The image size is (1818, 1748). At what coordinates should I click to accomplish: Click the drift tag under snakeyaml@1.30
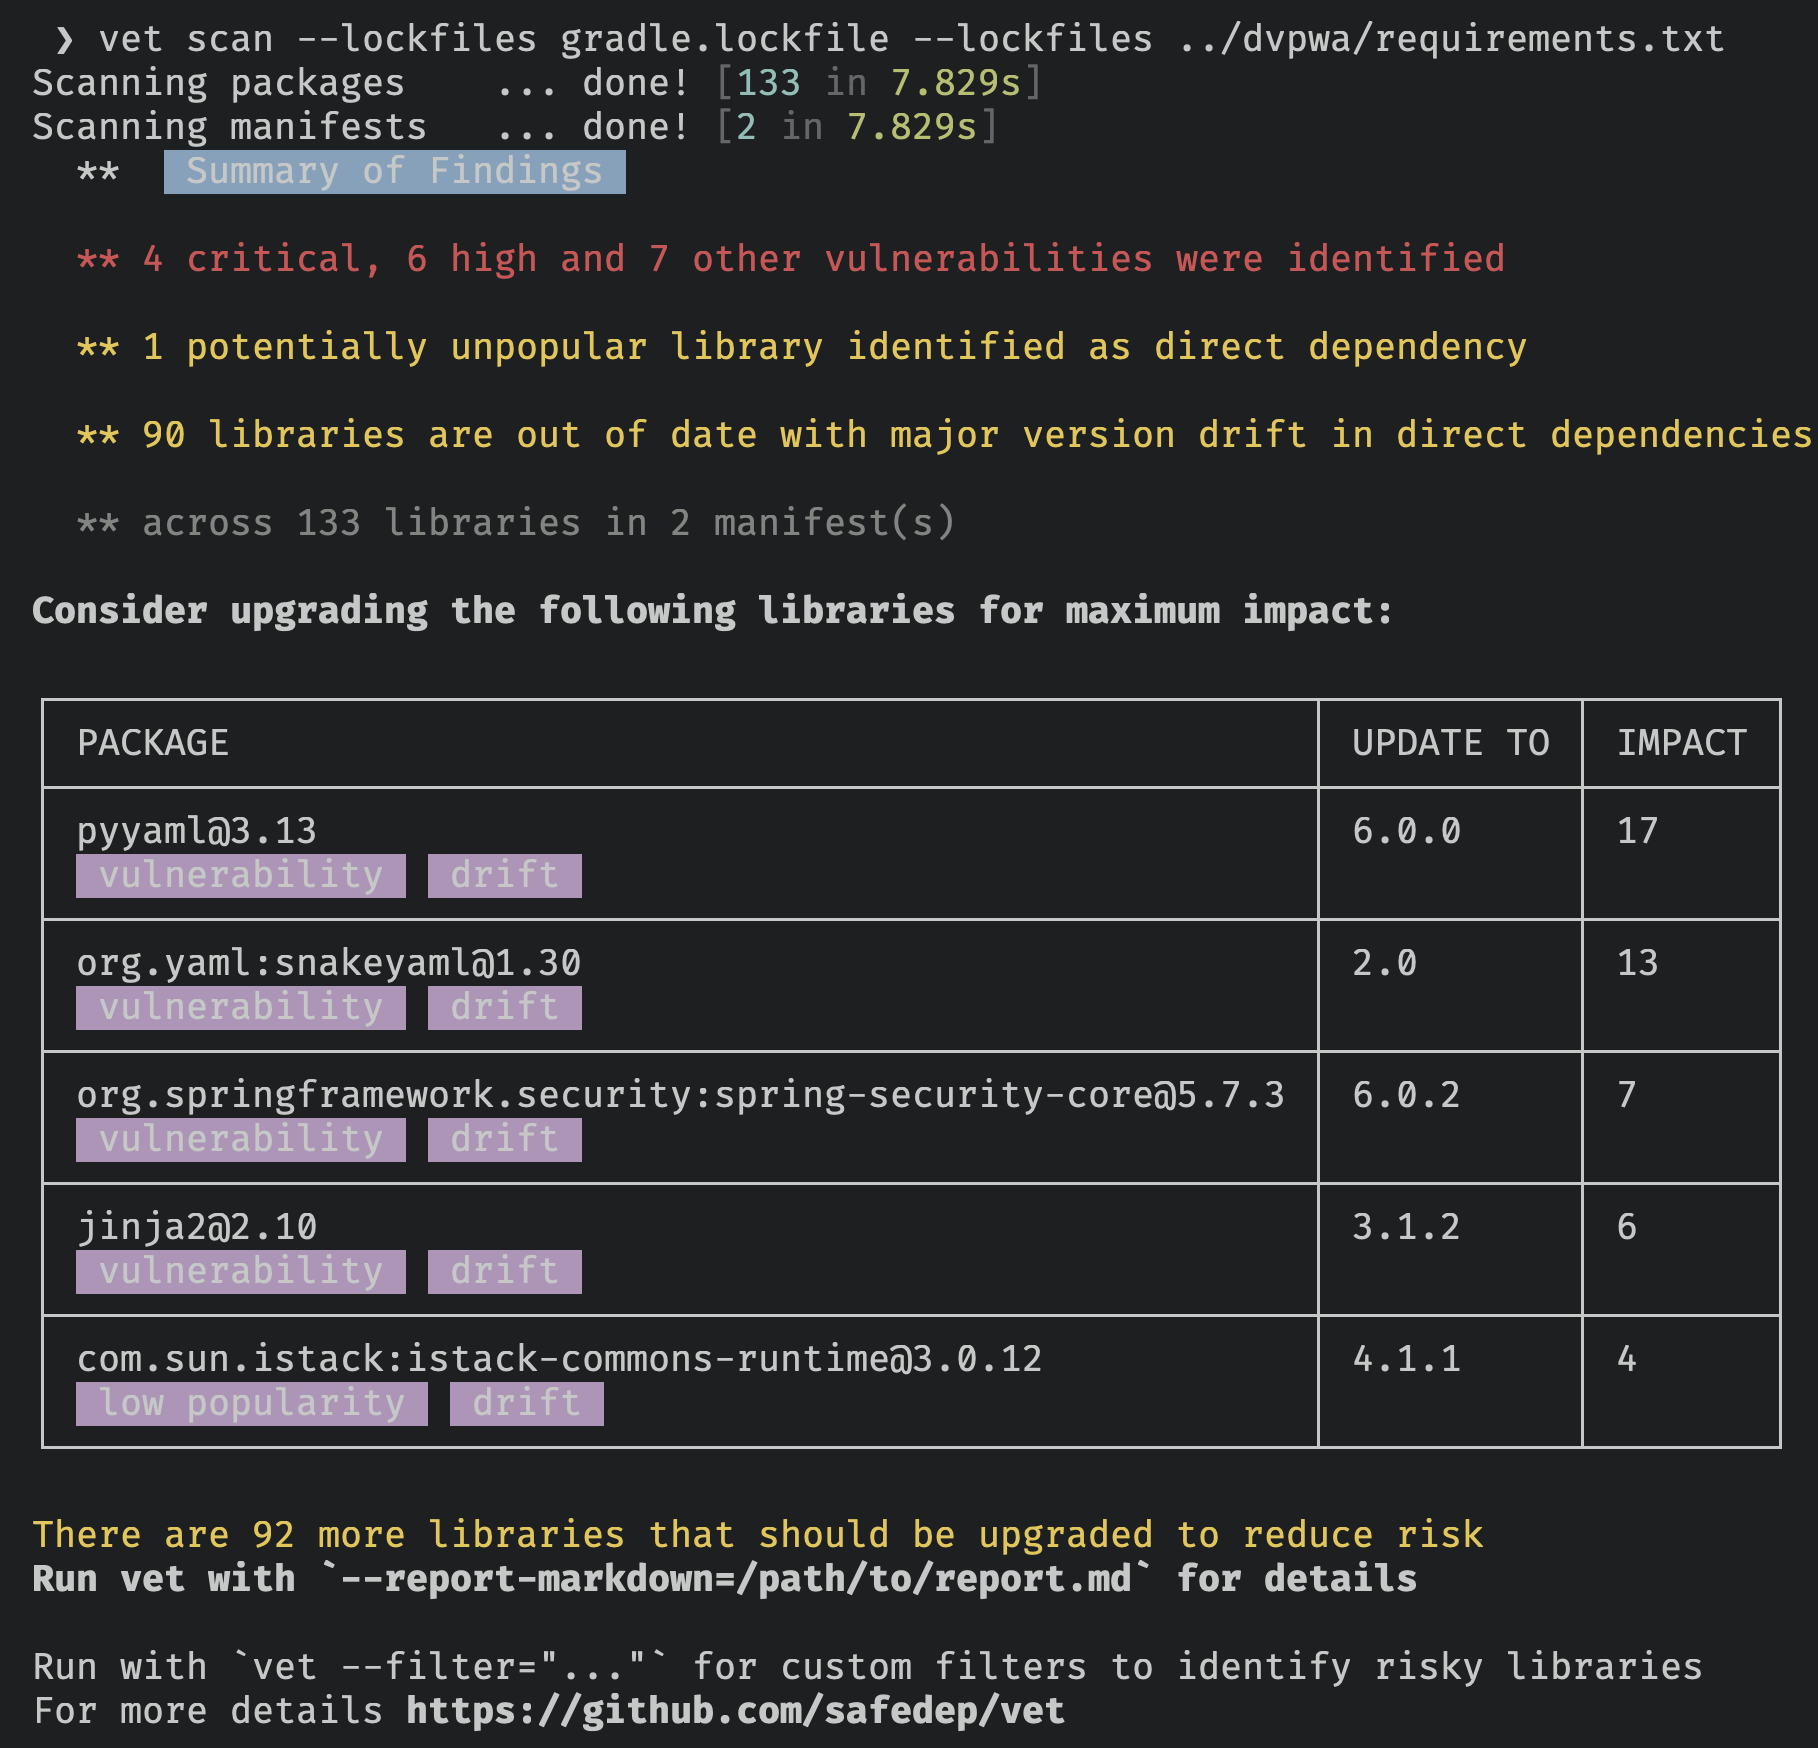coord(504,1008)
